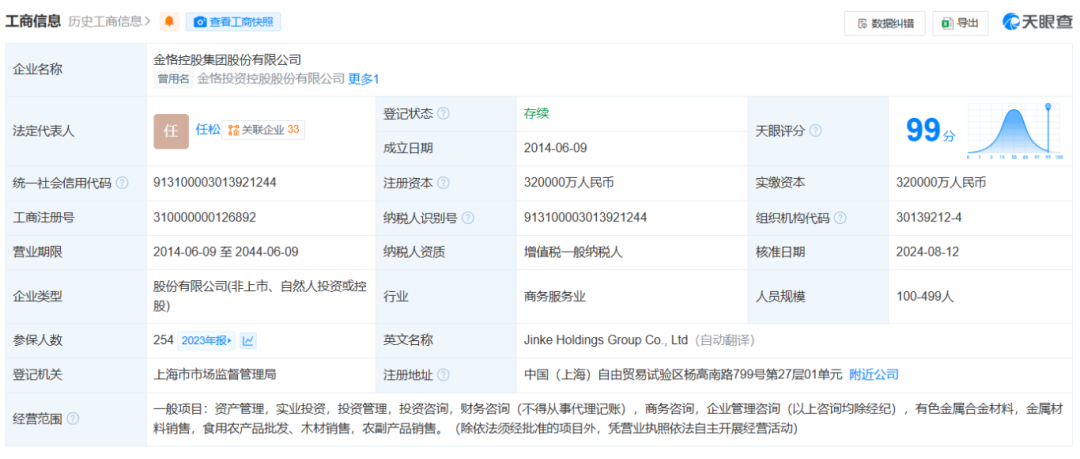Click help icon beside 统一社会信用代码
The height and width of the screenshot is (459, 1080).
tap(122, 183)
